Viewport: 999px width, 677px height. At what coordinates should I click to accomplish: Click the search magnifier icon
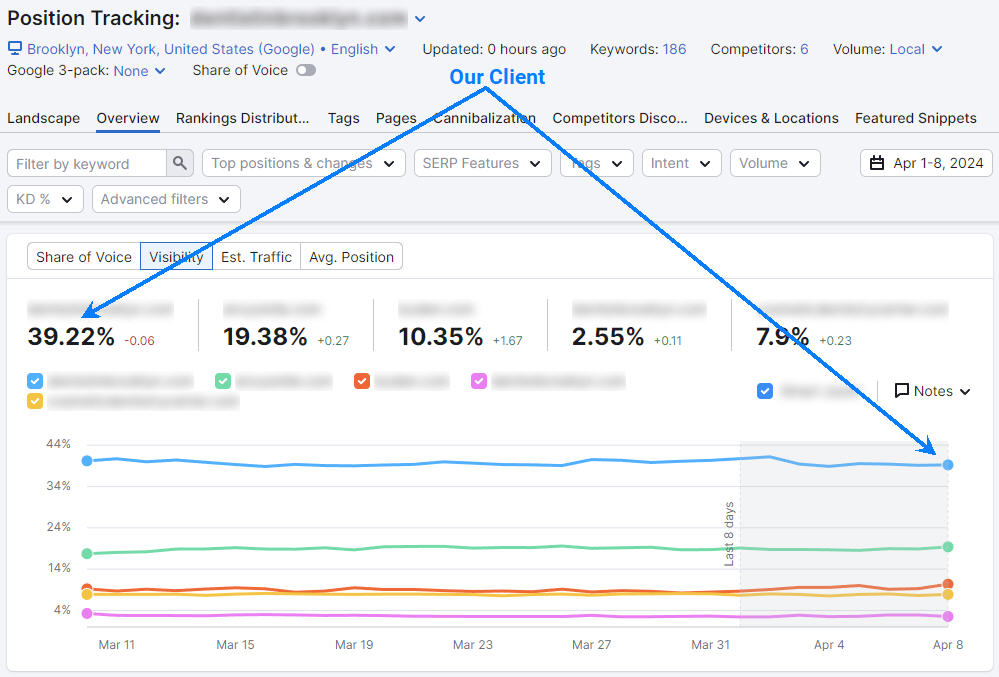click(x=180, y=164)
